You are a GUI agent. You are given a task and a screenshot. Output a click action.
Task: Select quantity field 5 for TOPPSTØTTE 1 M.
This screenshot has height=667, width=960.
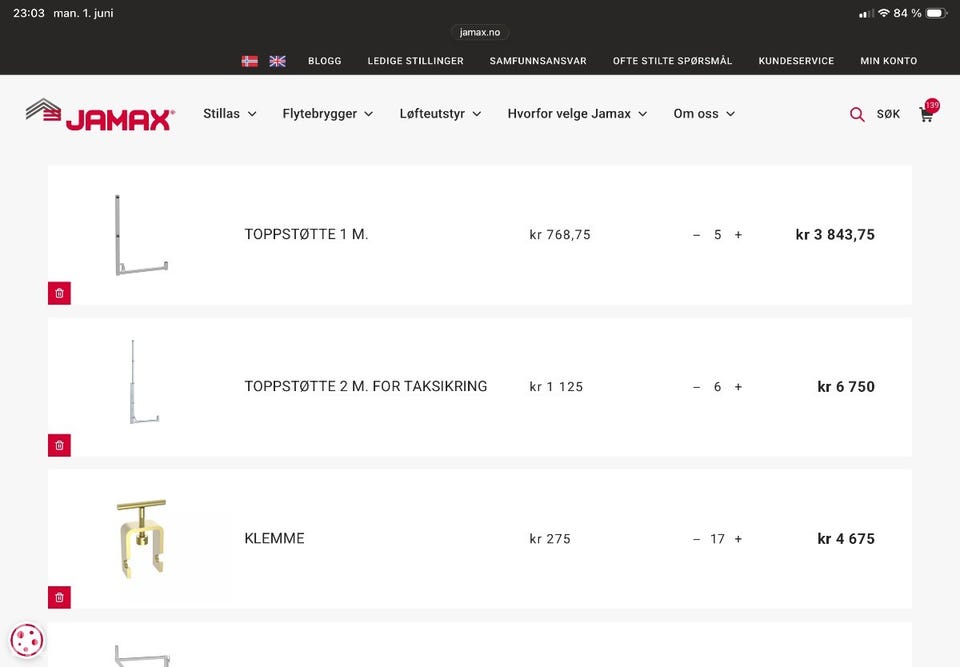pos(718,235)
